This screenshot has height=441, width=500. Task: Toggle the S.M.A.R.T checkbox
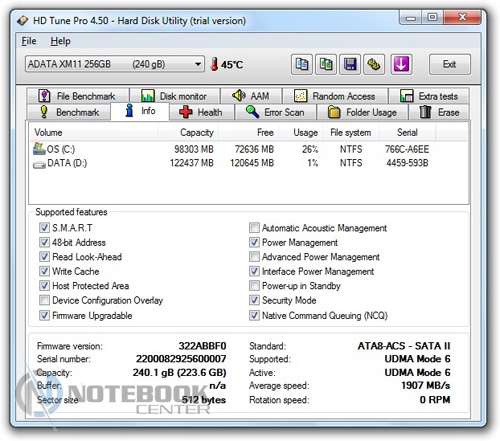44,228
